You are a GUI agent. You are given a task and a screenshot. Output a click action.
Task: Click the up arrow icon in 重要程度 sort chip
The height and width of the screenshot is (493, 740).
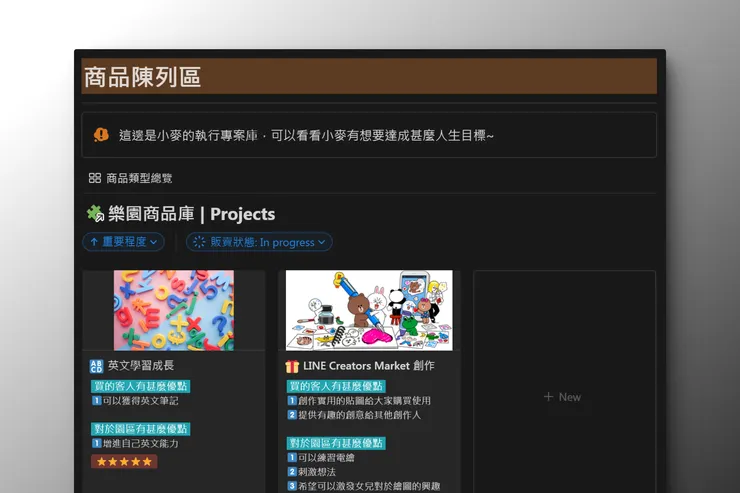point(94,242)
